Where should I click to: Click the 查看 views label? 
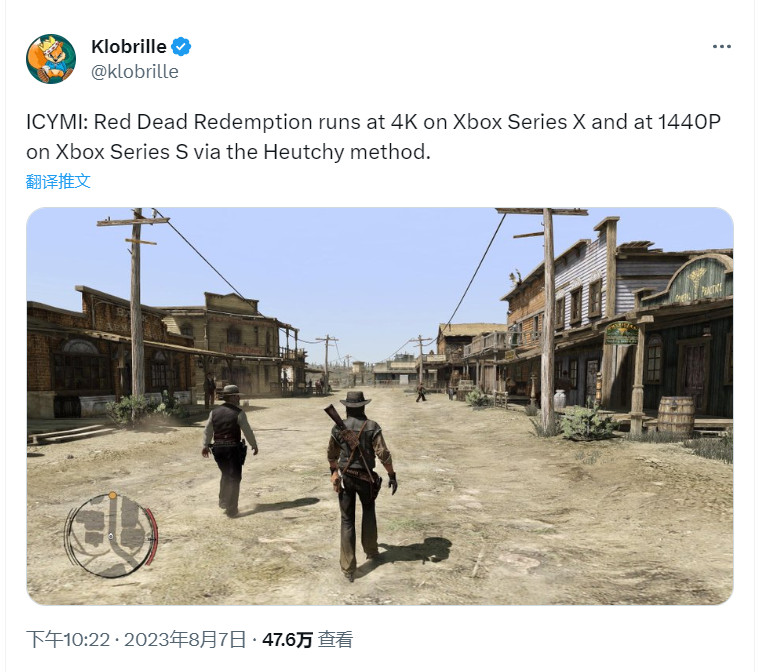[x=335, y=640]
